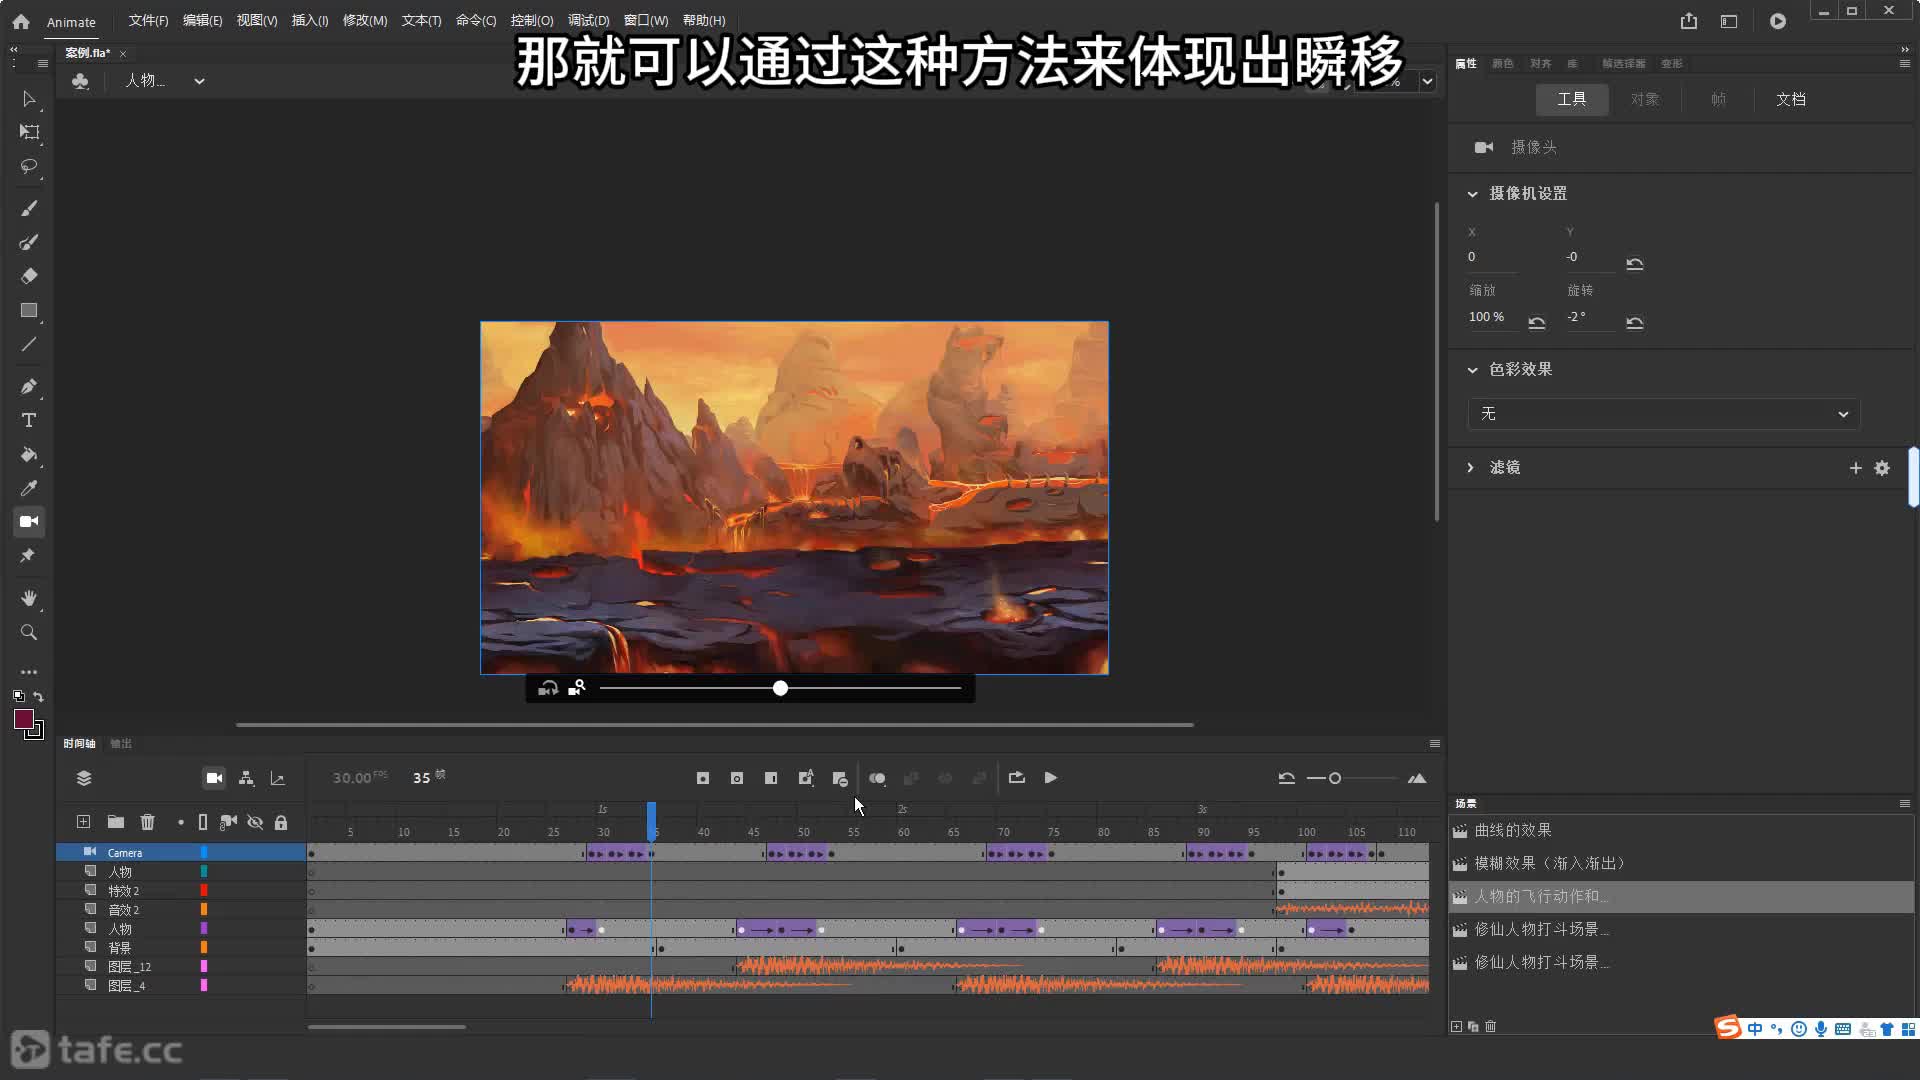Expand the 滤镜 section
The width and height of the screenshot is (1920, 1080).
point(1471,468)
